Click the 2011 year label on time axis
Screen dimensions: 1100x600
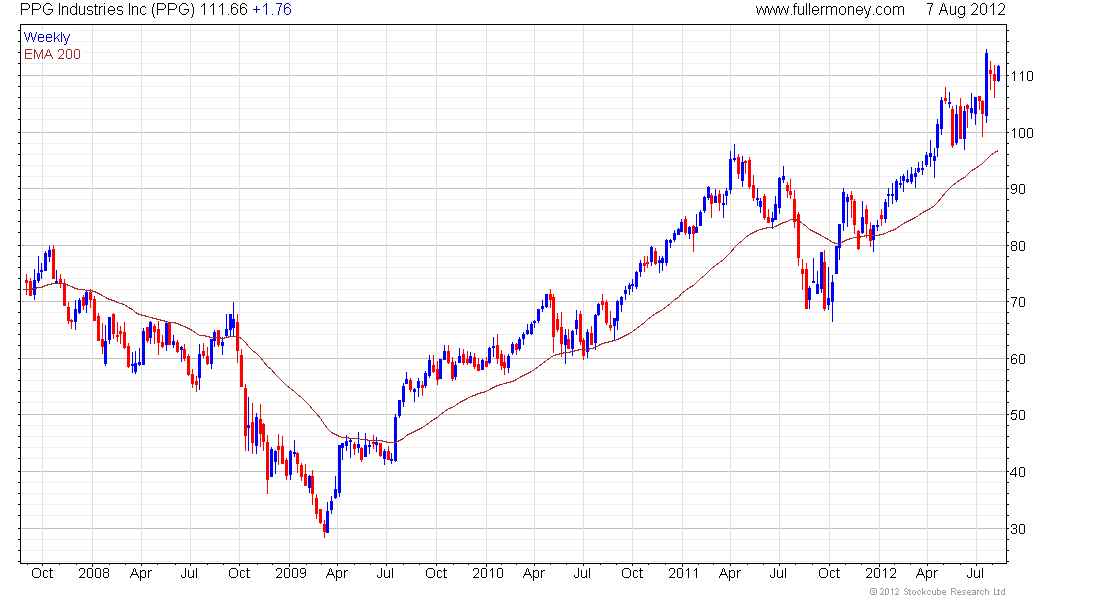pyautogui.click(x=683, y=573)
